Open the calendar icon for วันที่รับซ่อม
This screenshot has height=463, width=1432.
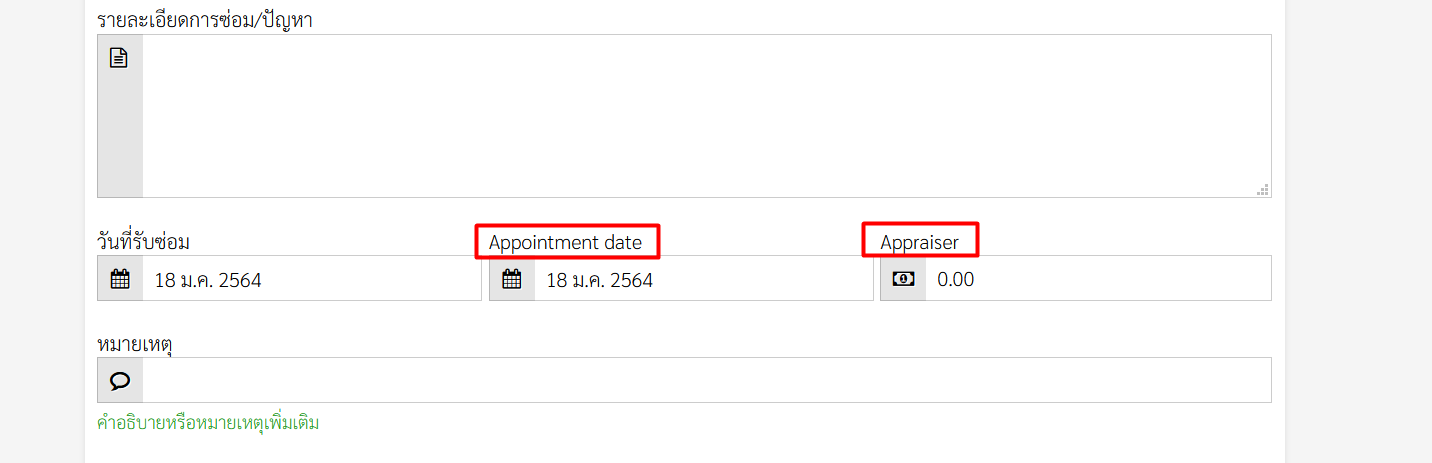tap(120, 279)
